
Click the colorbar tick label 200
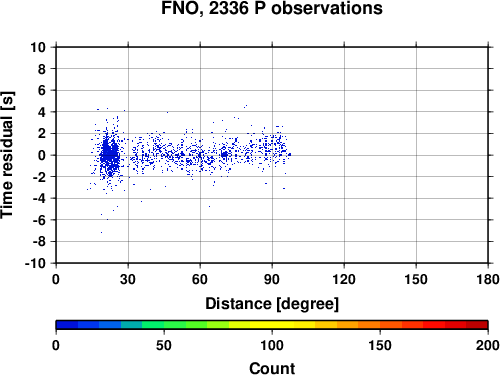488,345
